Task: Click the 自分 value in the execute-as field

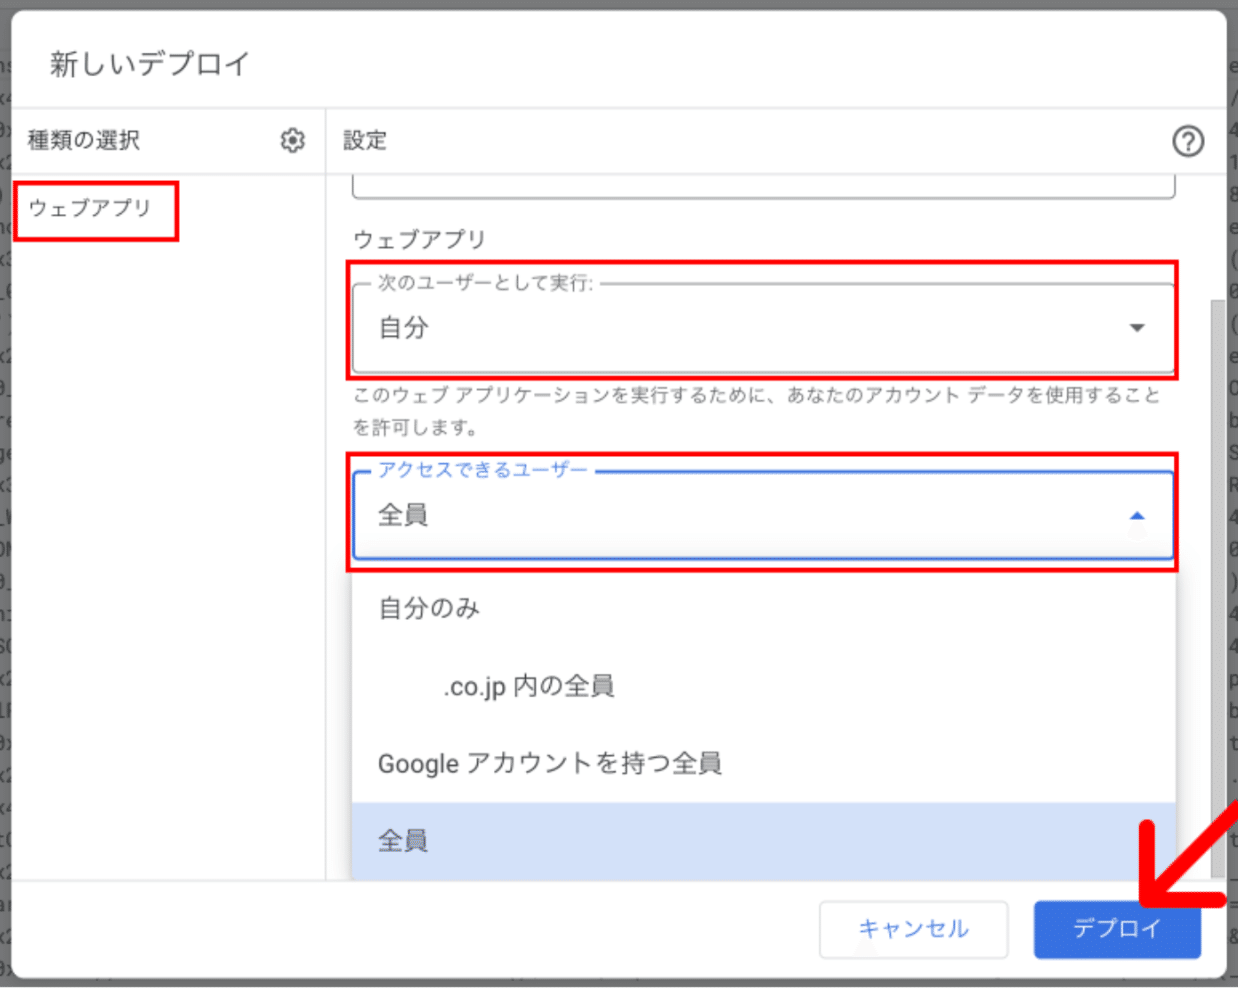Action: [x=404, y=328]
